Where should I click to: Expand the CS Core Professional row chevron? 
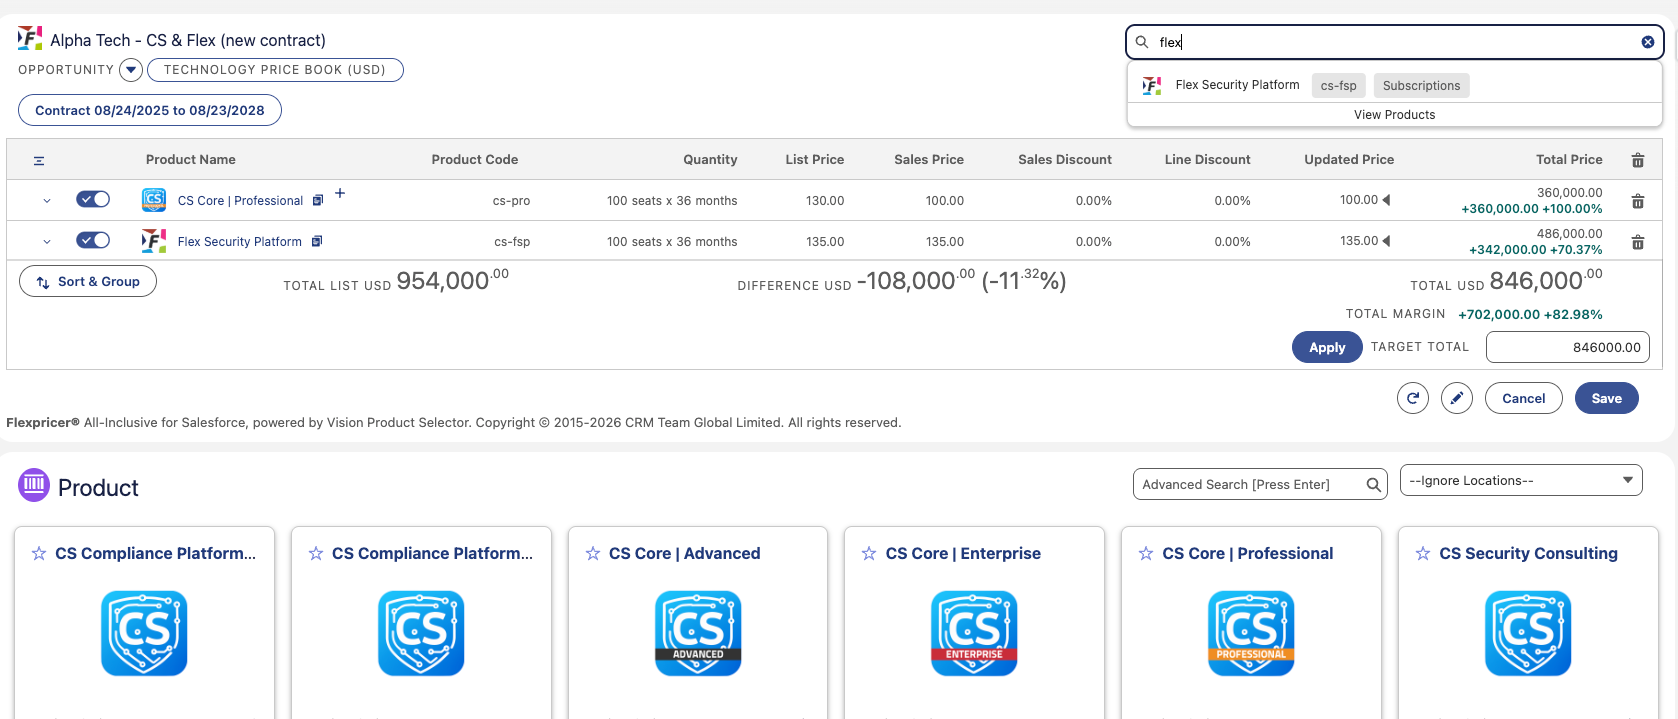click(47, 201)
